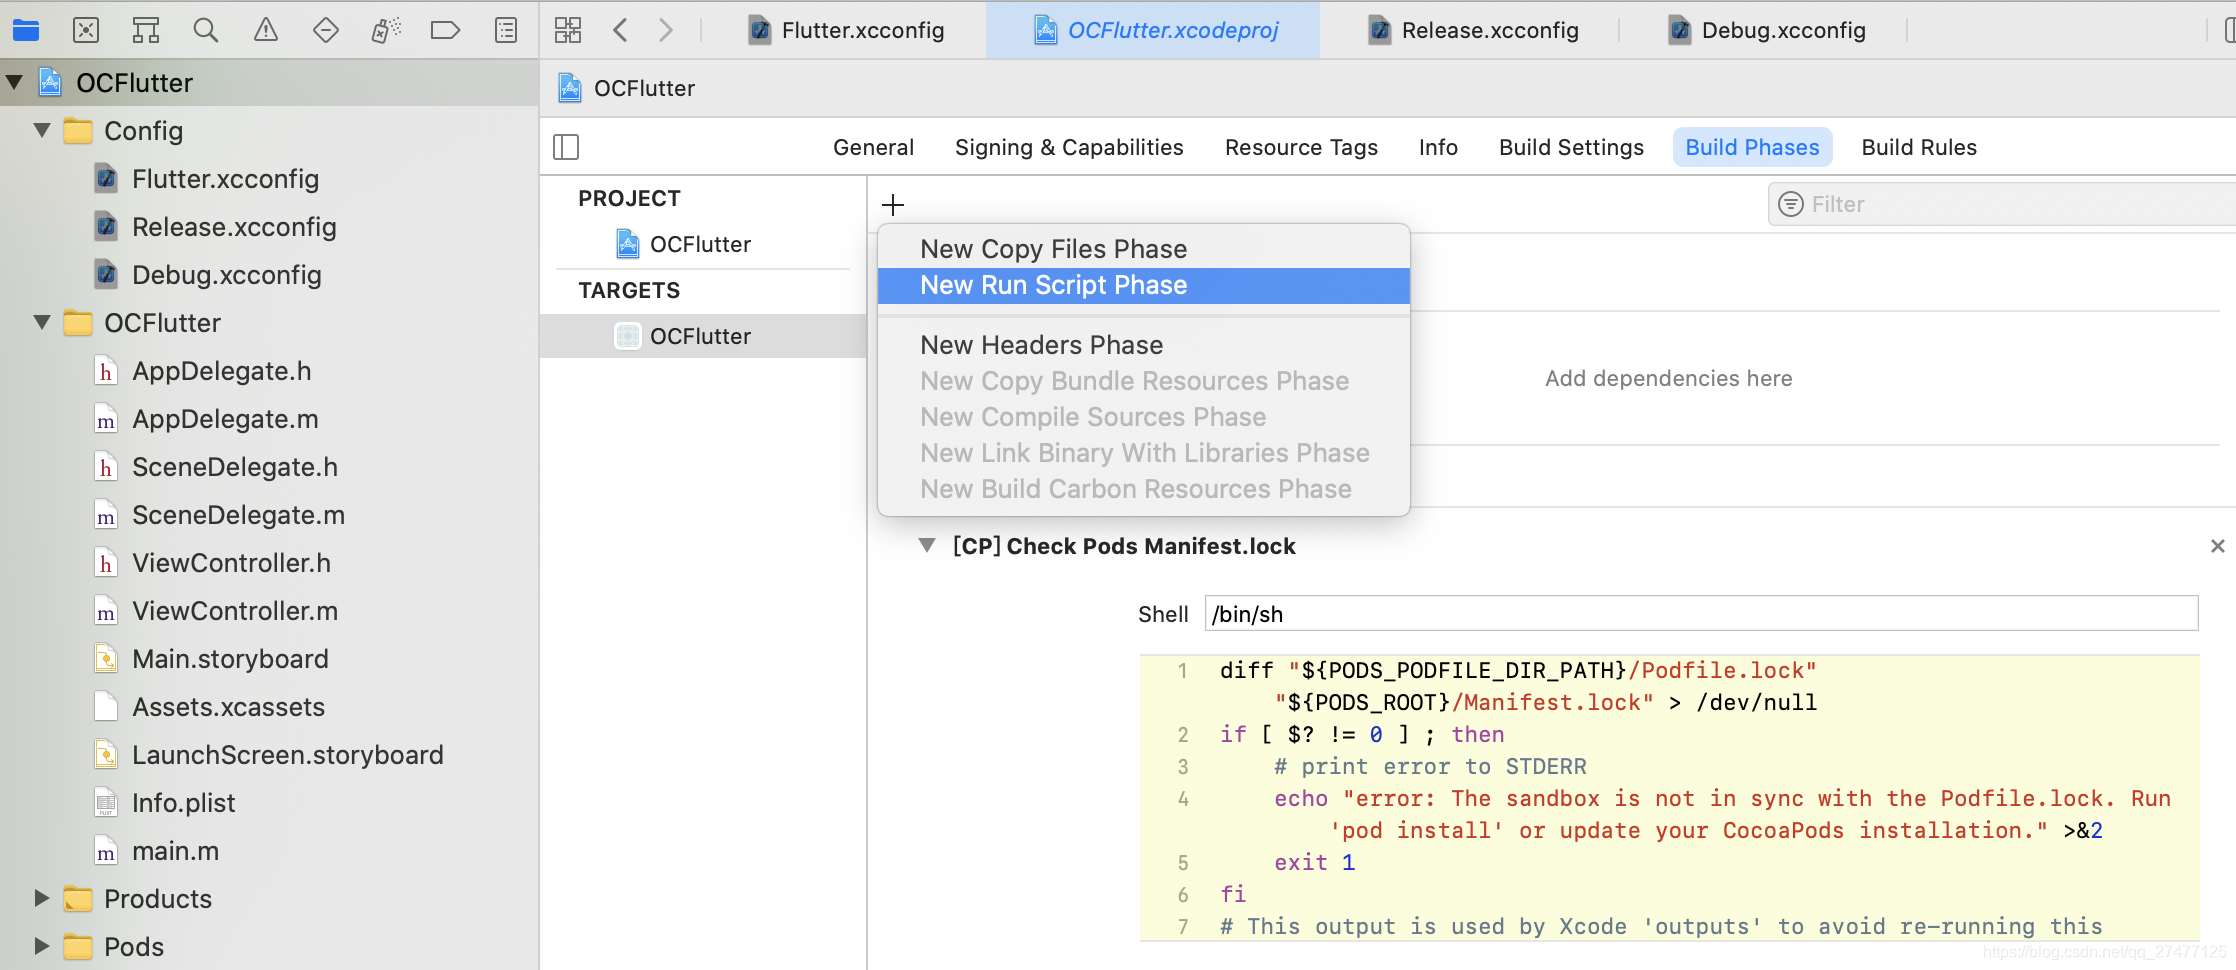Open the Report navigator icon

pyautogui.click(x=506, y=30)
